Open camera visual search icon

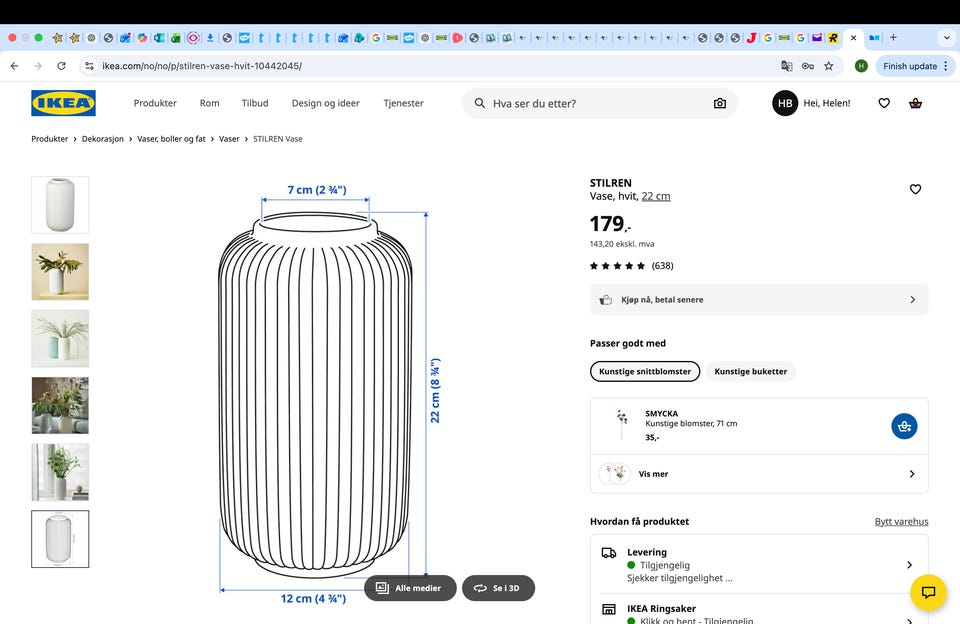(x=719, y=103)
